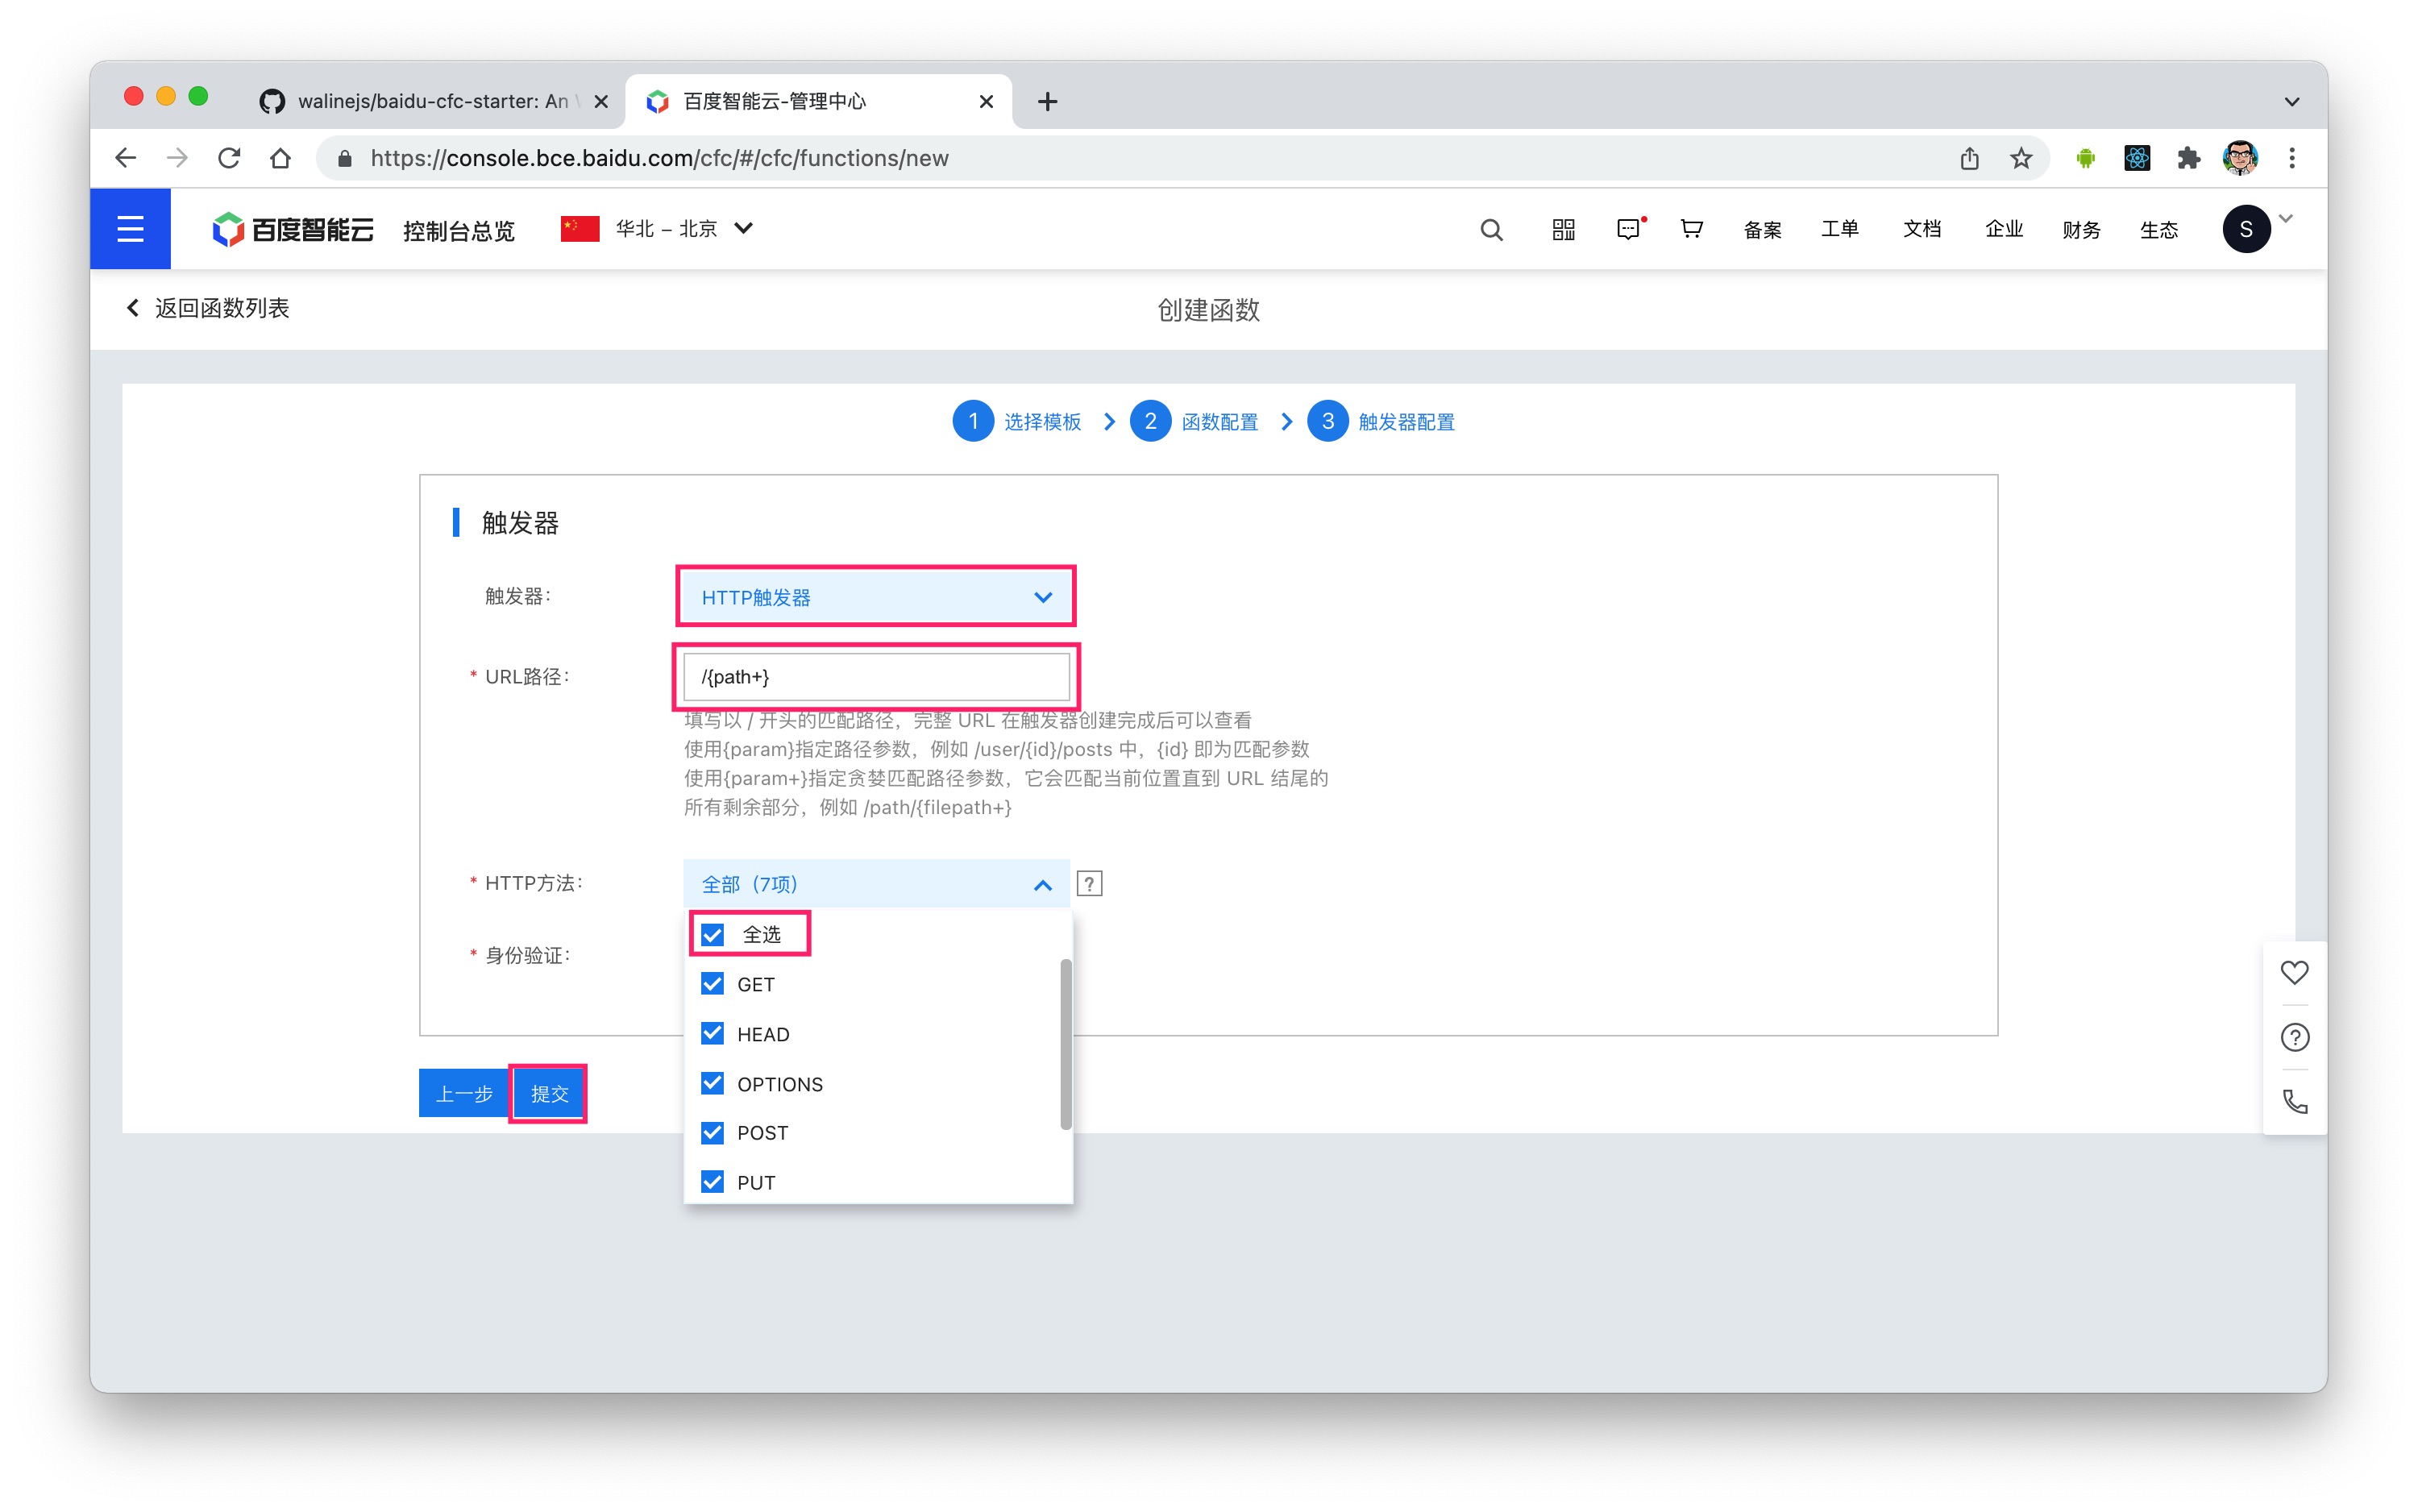Image resolution: width=2418 pixels, height=1512 pixels.
Task: Click the help question mark beside HTTP方法
Action: pos(1089,884)
